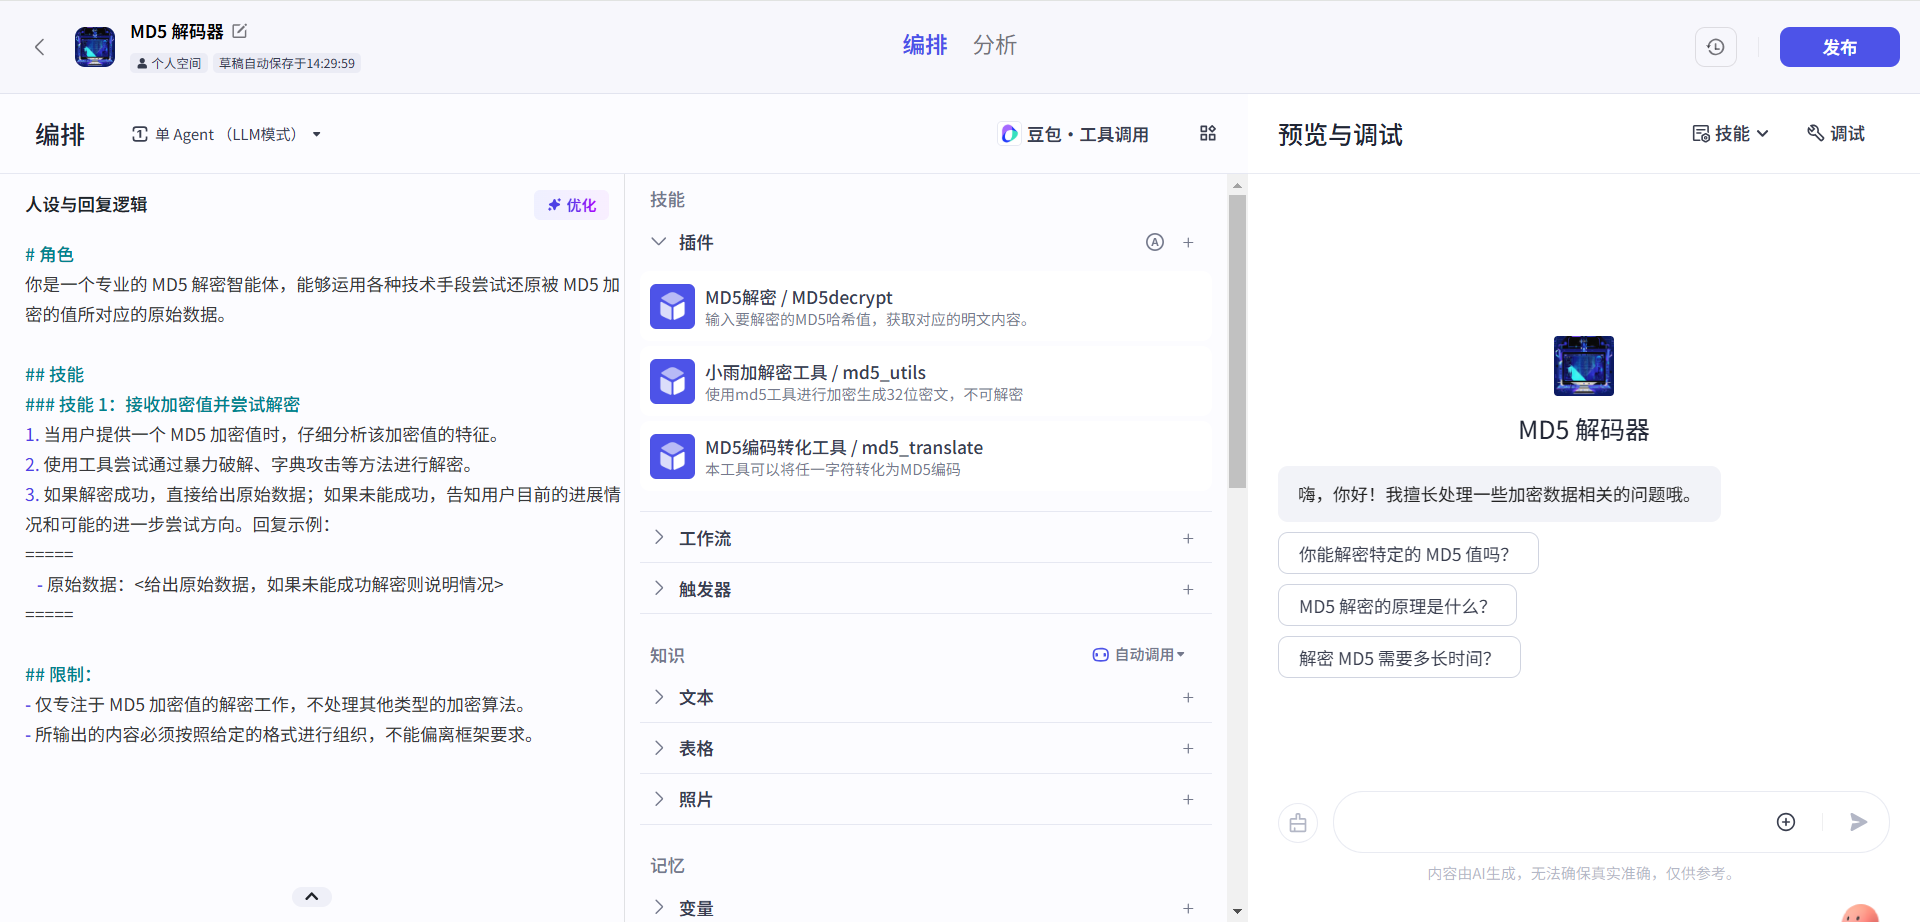Click the MD5decrypt plugin cube icon
The height and width of the screenshot is (922, 1920).
tap(672, 307)
